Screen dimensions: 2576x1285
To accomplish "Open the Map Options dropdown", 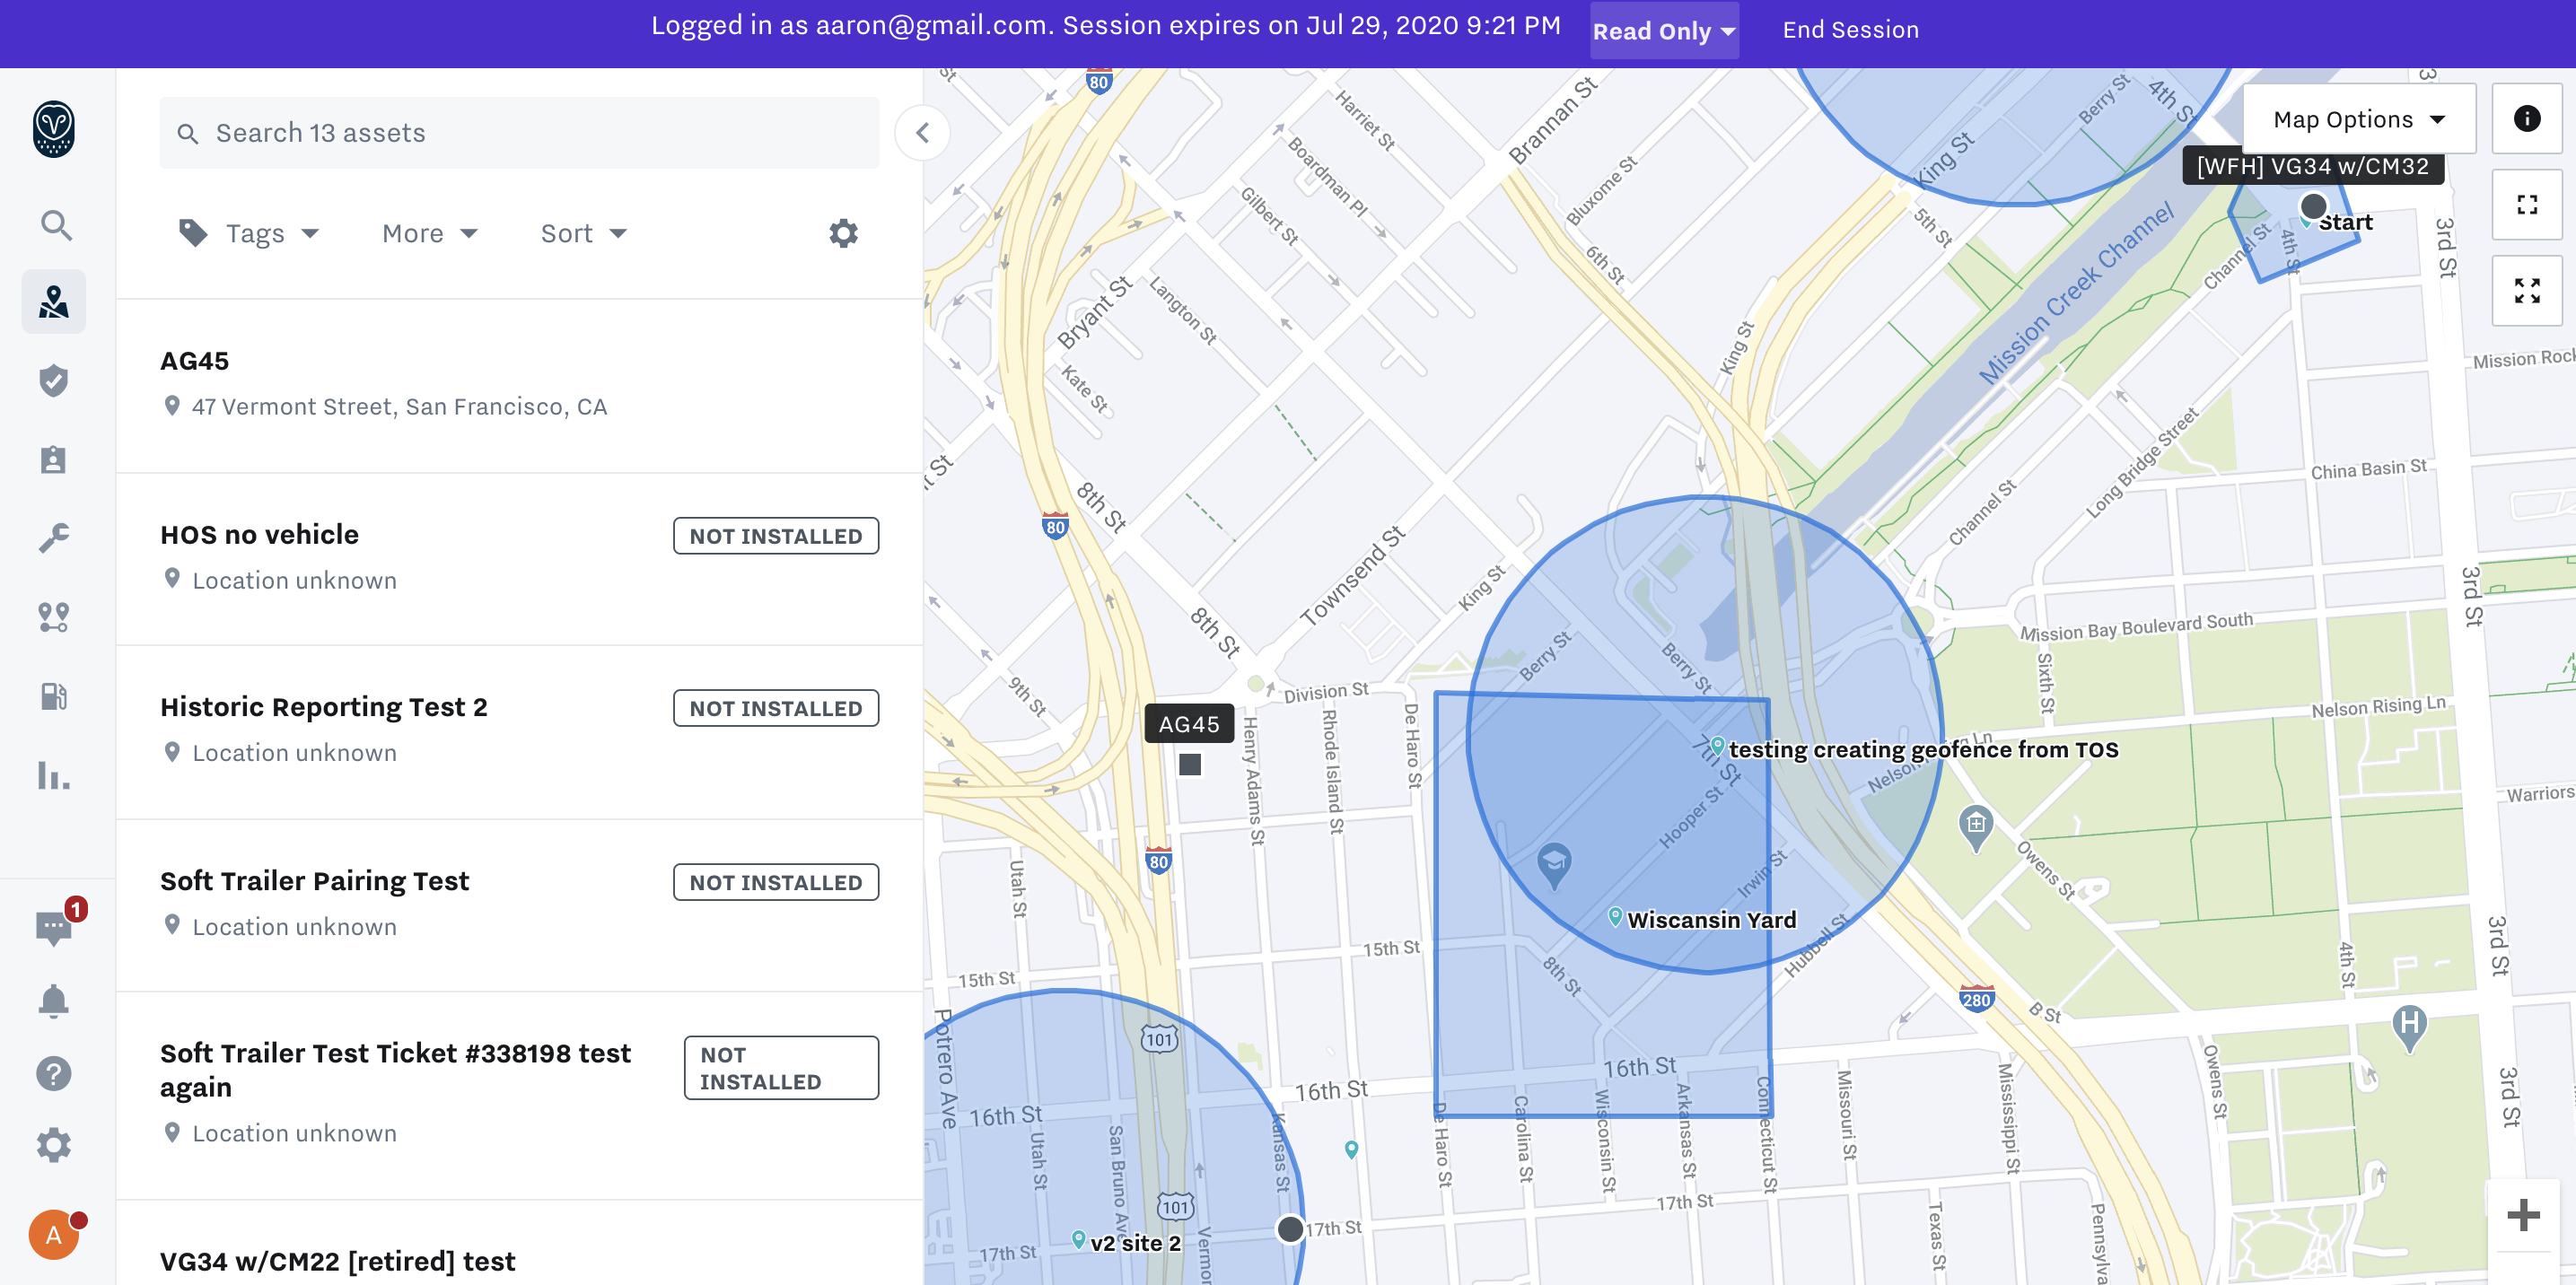I will [2358, 120].
